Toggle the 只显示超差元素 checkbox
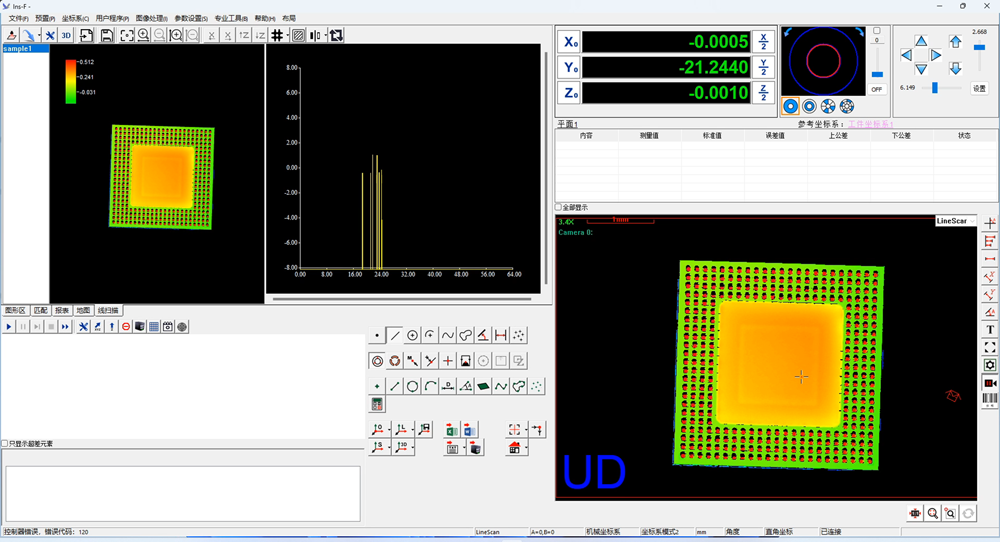1000x542 pixels. point(5,444)
